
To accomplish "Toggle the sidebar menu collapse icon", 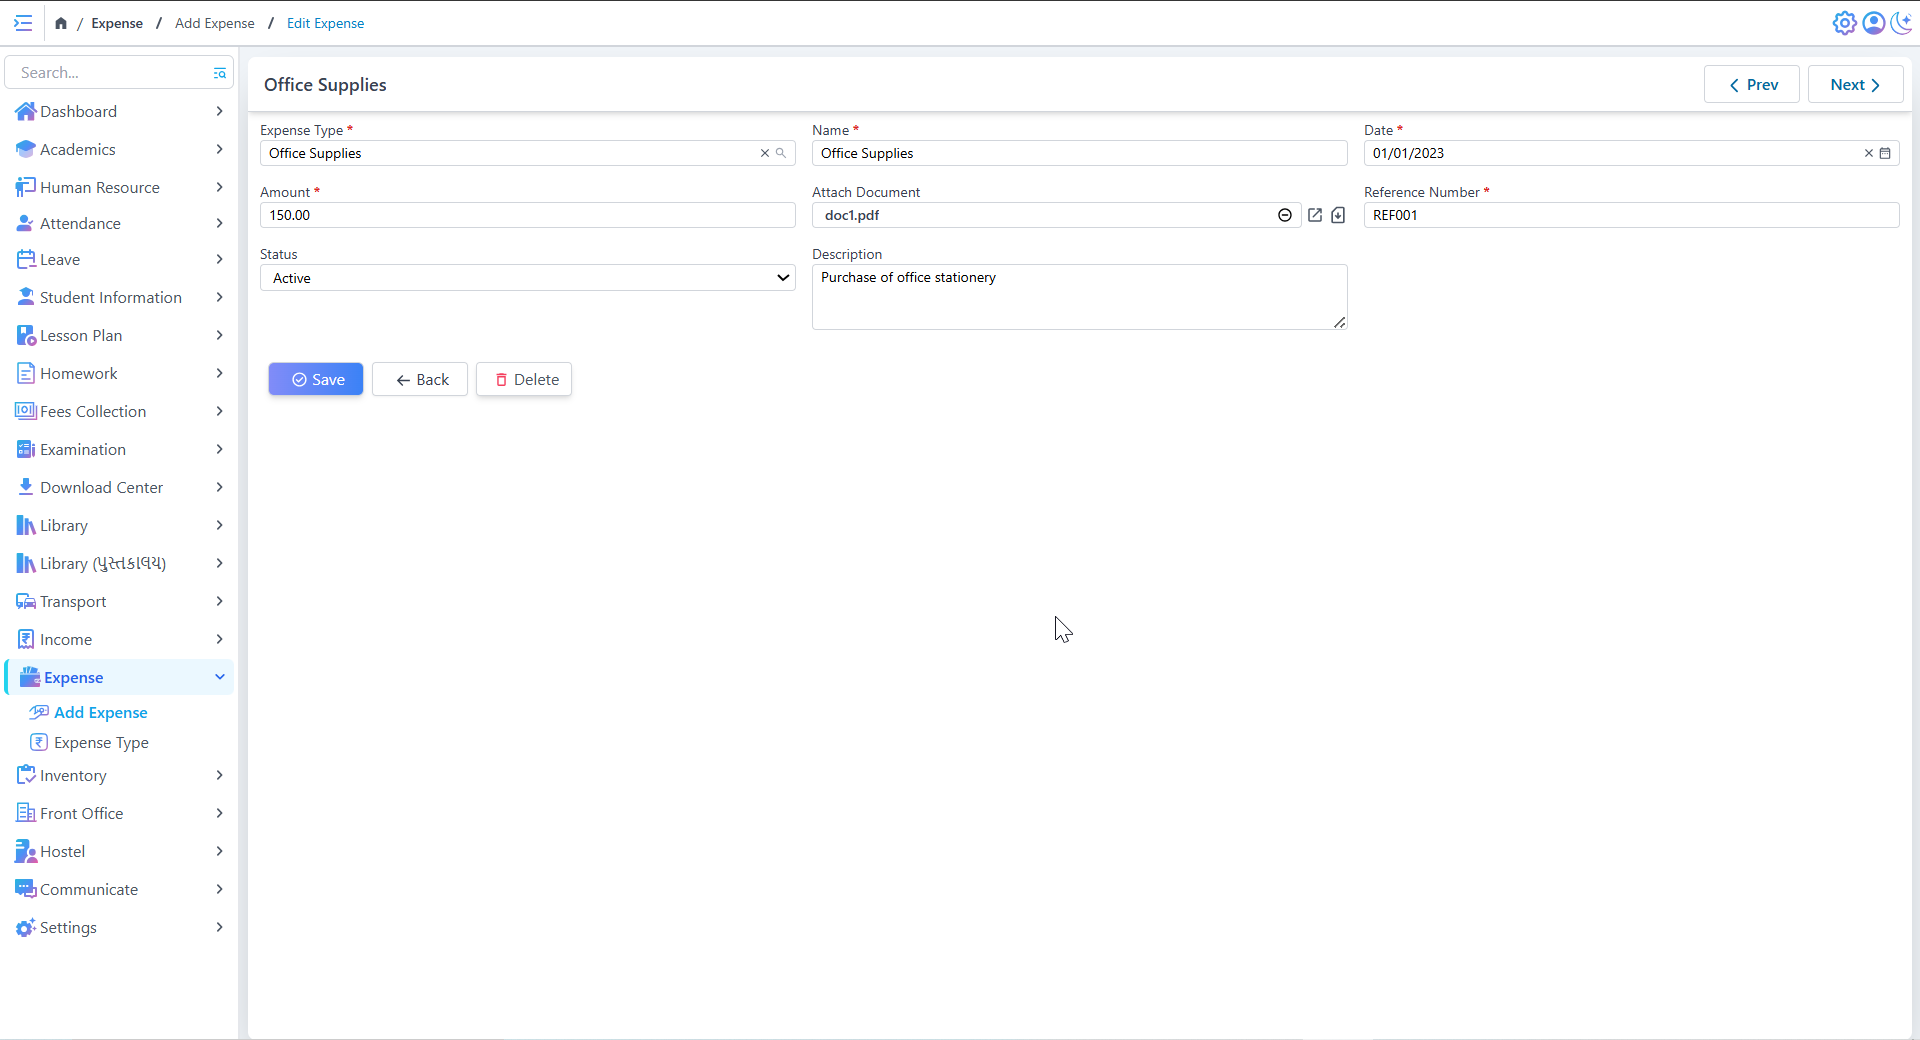I will (23, 23).
